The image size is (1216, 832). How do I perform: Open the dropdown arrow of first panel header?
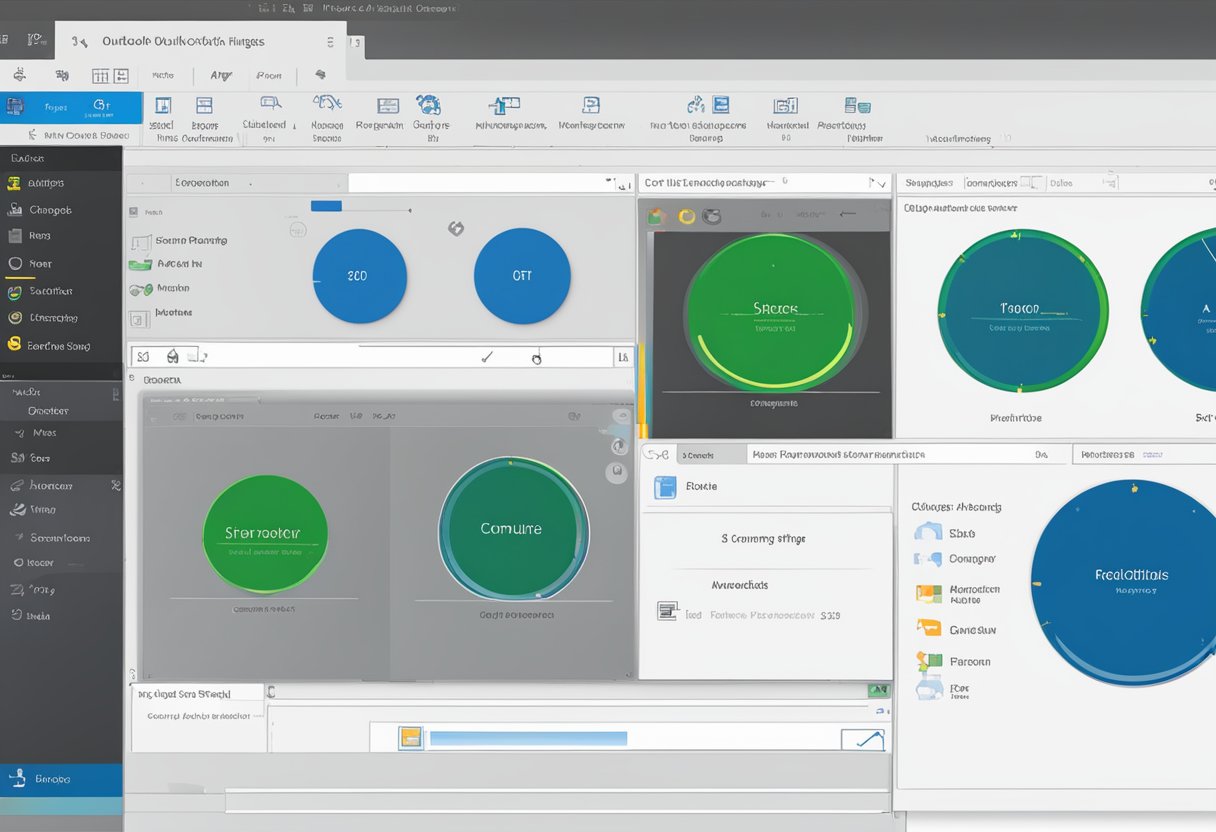(x=610, y=183)
